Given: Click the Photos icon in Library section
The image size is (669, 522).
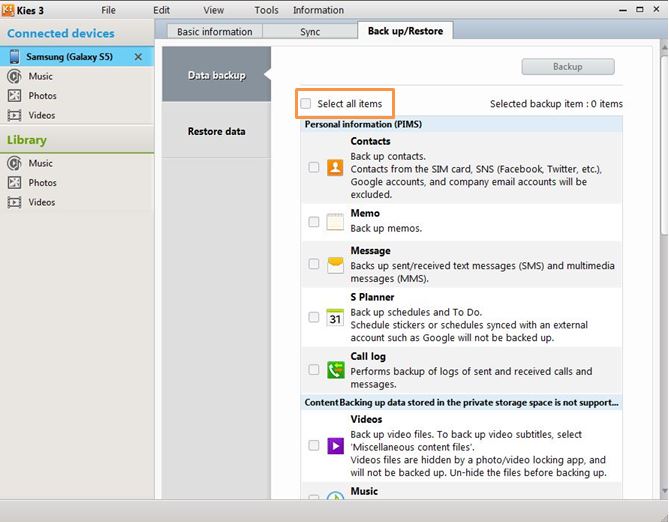Looking at the screenshot, I should (x=14, y=183).
